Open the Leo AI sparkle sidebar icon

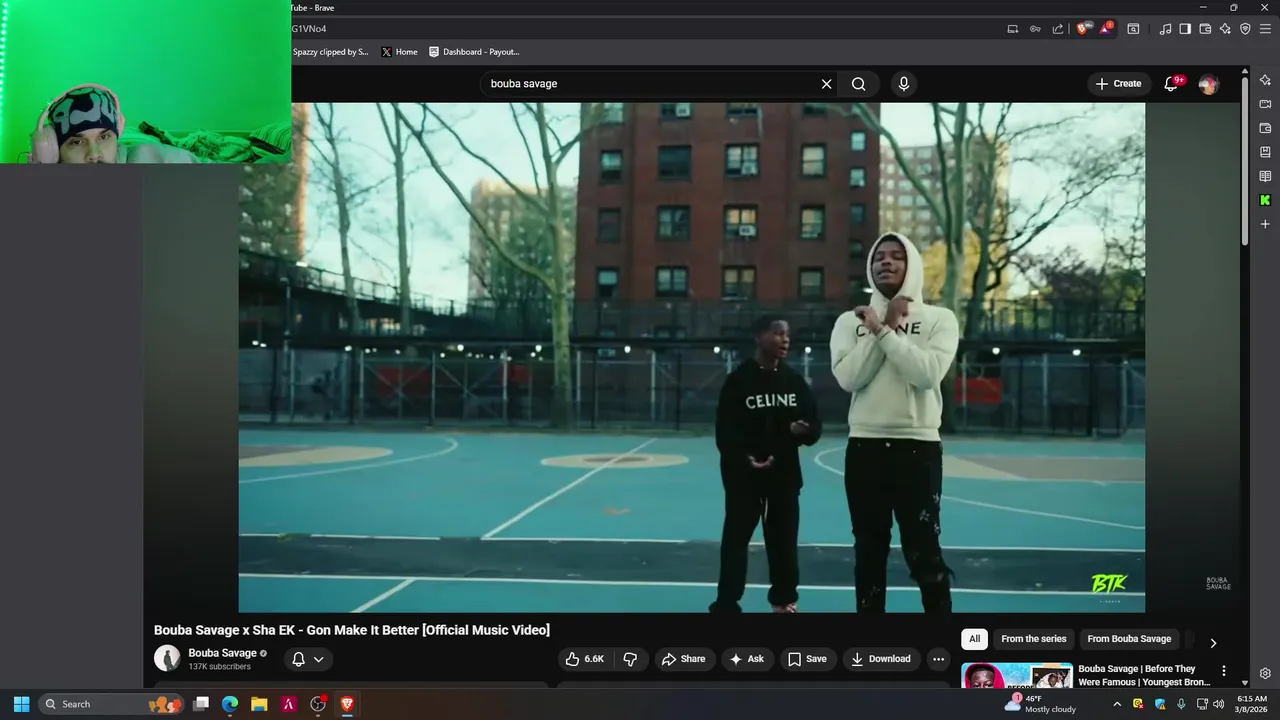pyautogui.click(x=1265, y=80)
